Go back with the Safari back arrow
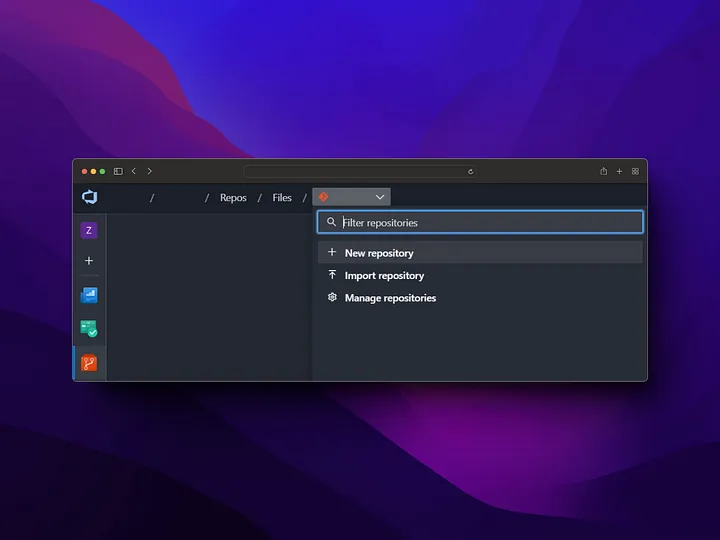Viewport: 720px width, 540px height. pos(134,171)
